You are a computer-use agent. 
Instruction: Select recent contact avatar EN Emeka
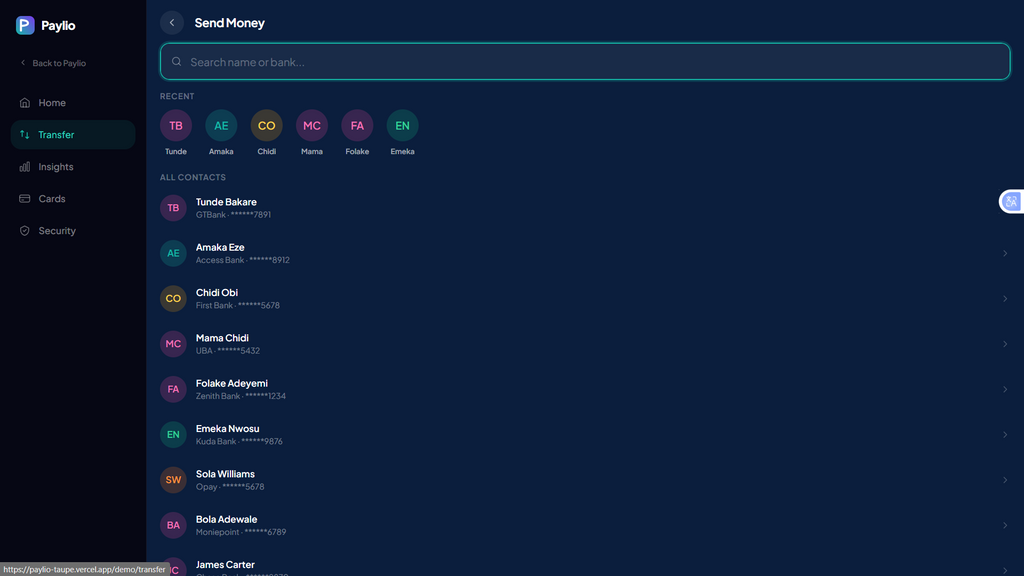tap(402, 125)
